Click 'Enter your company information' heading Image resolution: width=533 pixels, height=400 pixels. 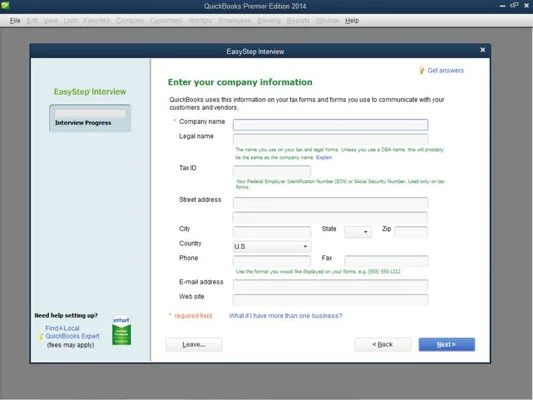pos(240,82)
